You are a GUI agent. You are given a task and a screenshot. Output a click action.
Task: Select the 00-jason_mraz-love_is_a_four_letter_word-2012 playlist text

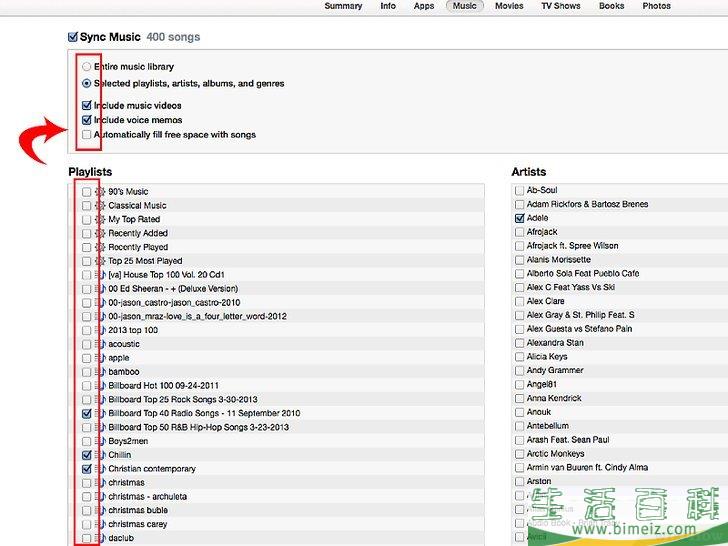[197, 317]
